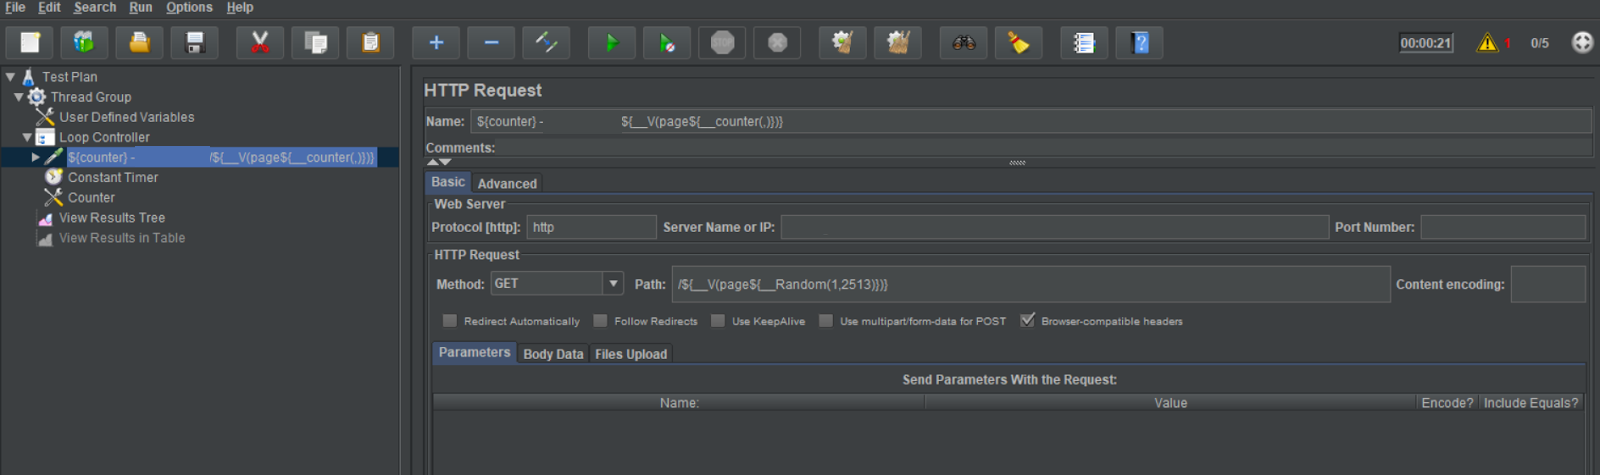Click the Save test plan icon

(195, 43)
